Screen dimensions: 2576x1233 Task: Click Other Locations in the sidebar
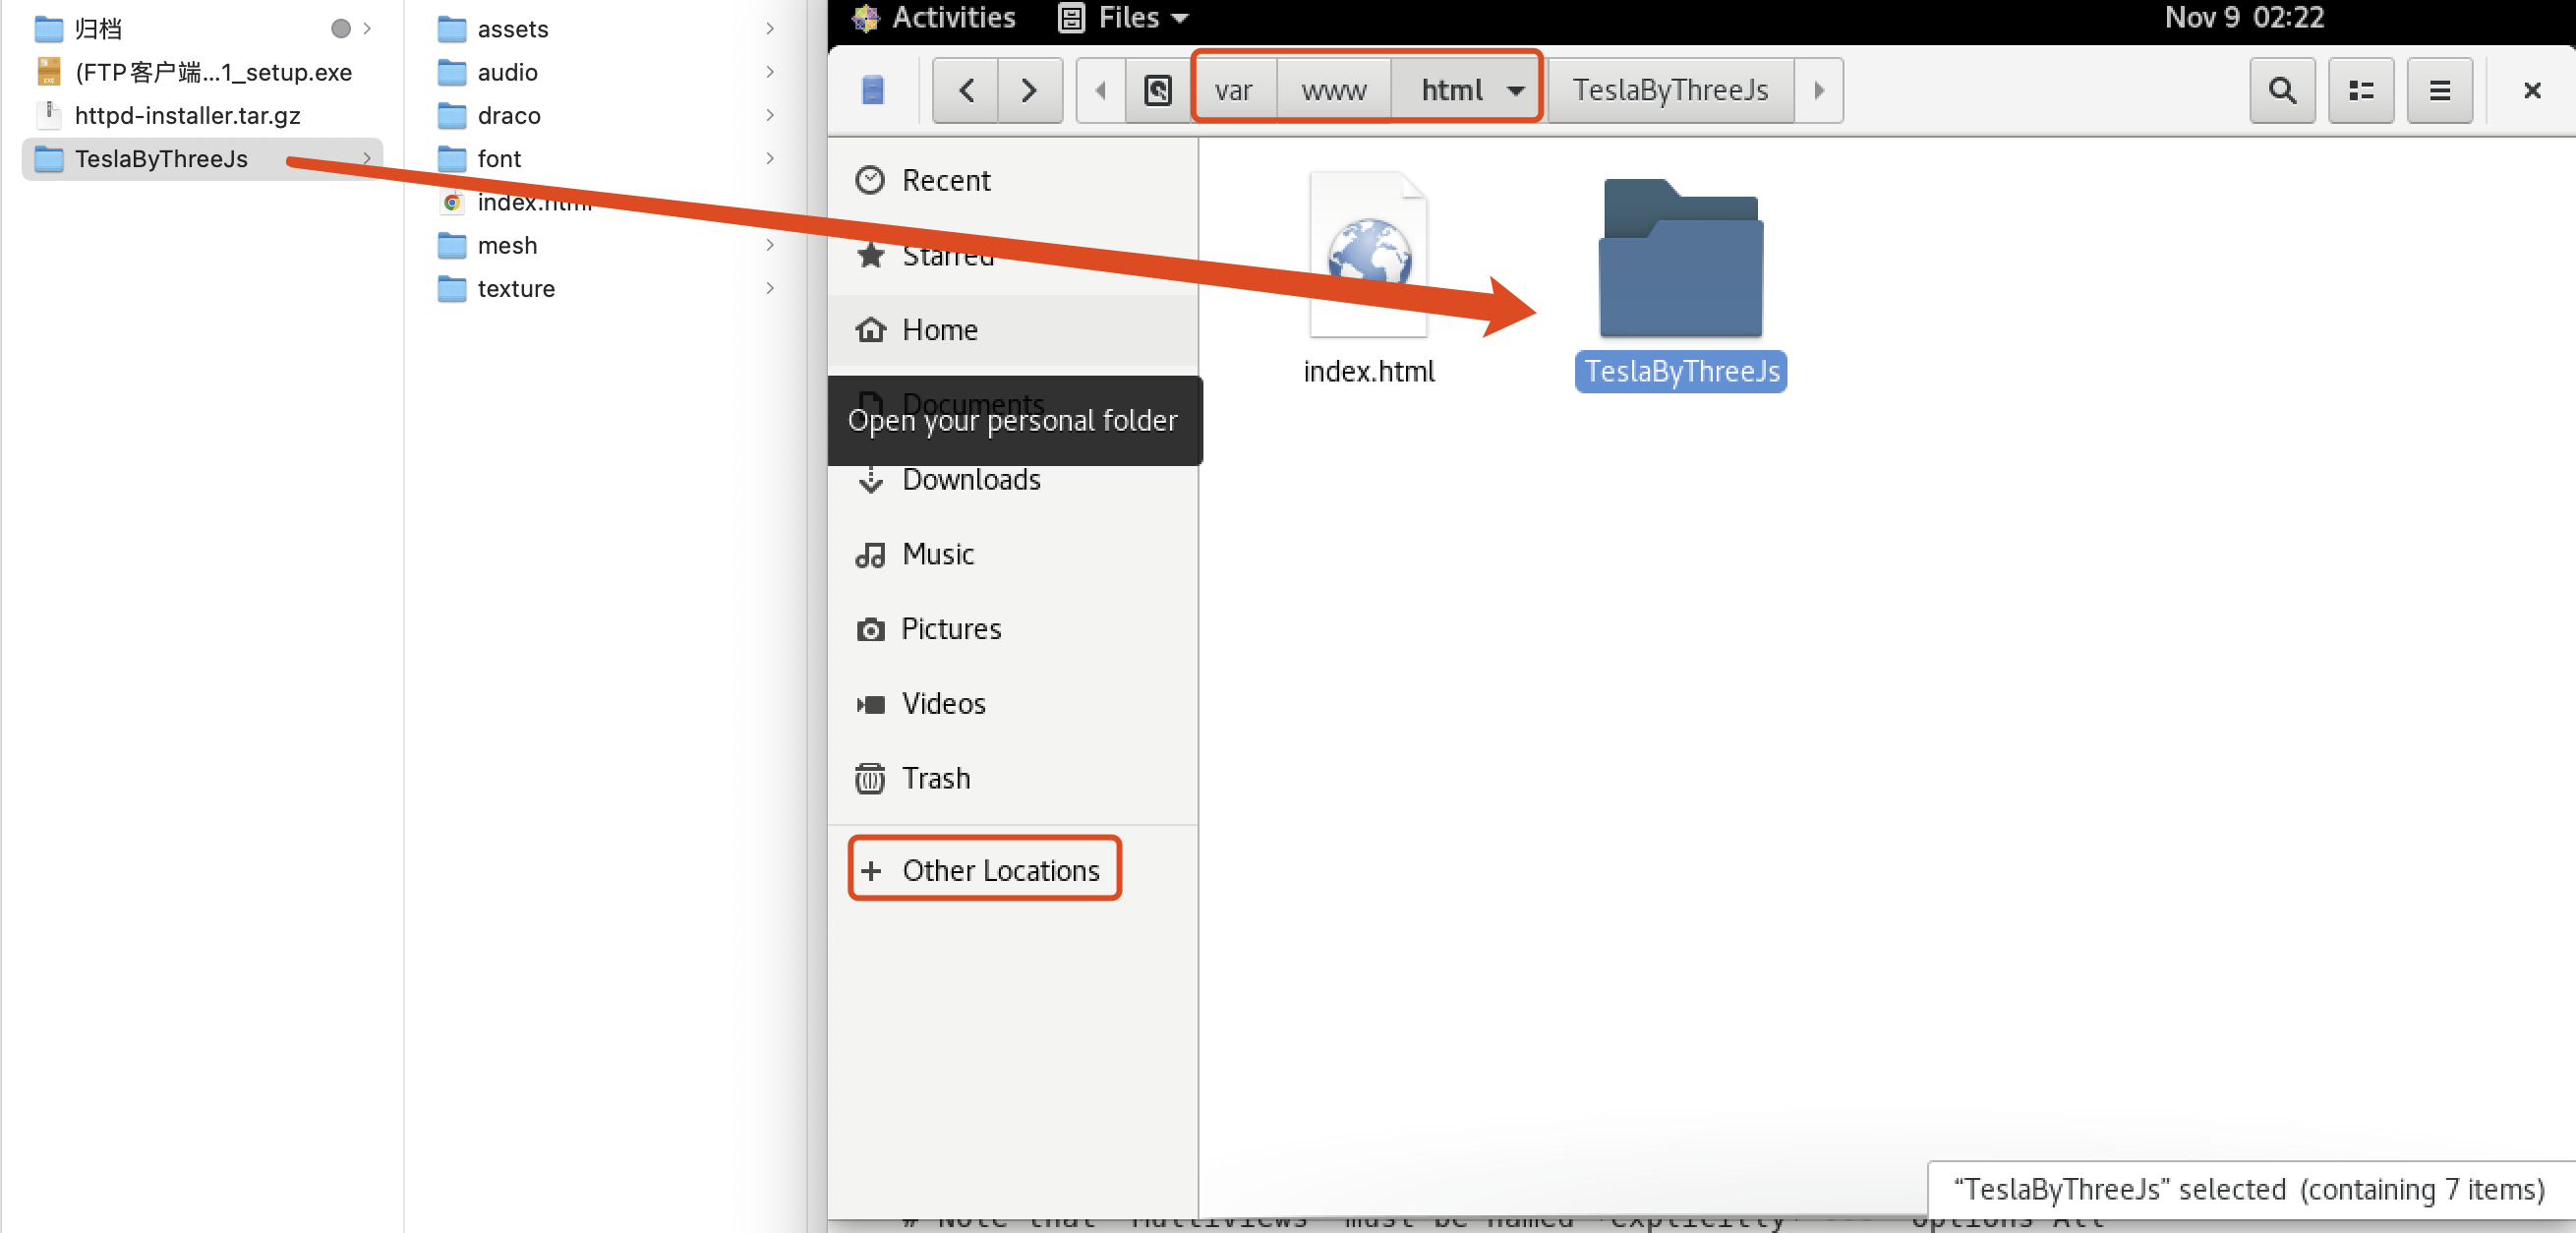[999, 869]
